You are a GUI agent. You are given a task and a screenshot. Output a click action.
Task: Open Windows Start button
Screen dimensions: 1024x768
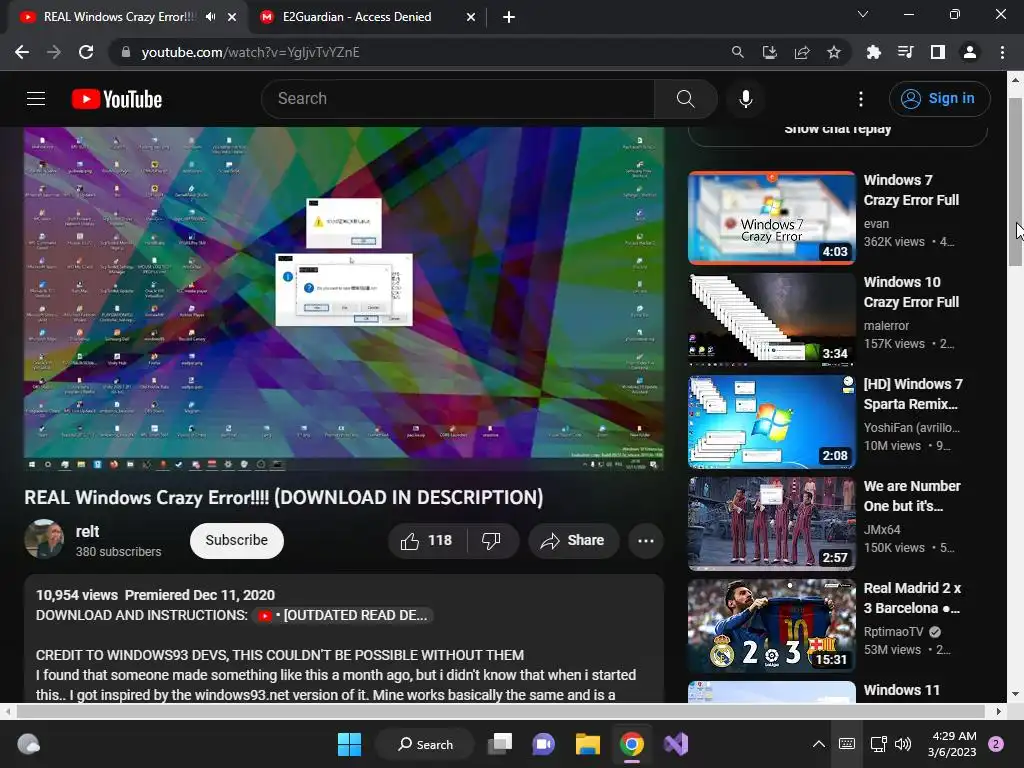[x=349, y=744]
